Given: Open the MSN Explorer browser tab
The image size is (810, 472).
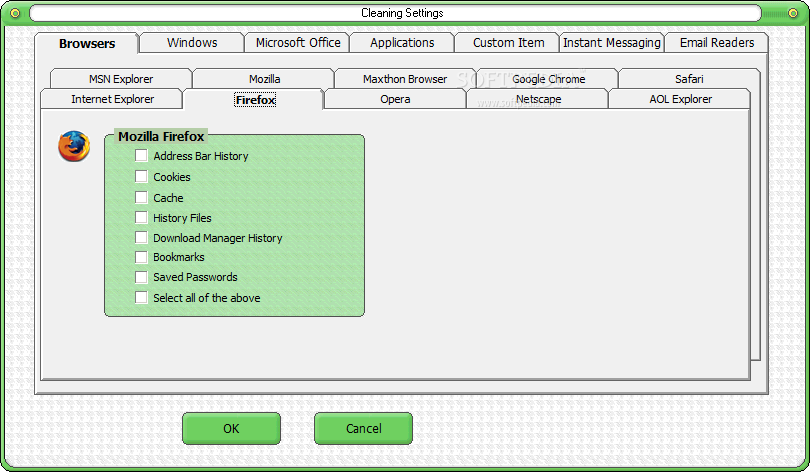Looking at the screenshot, I should tap(121, 79).
